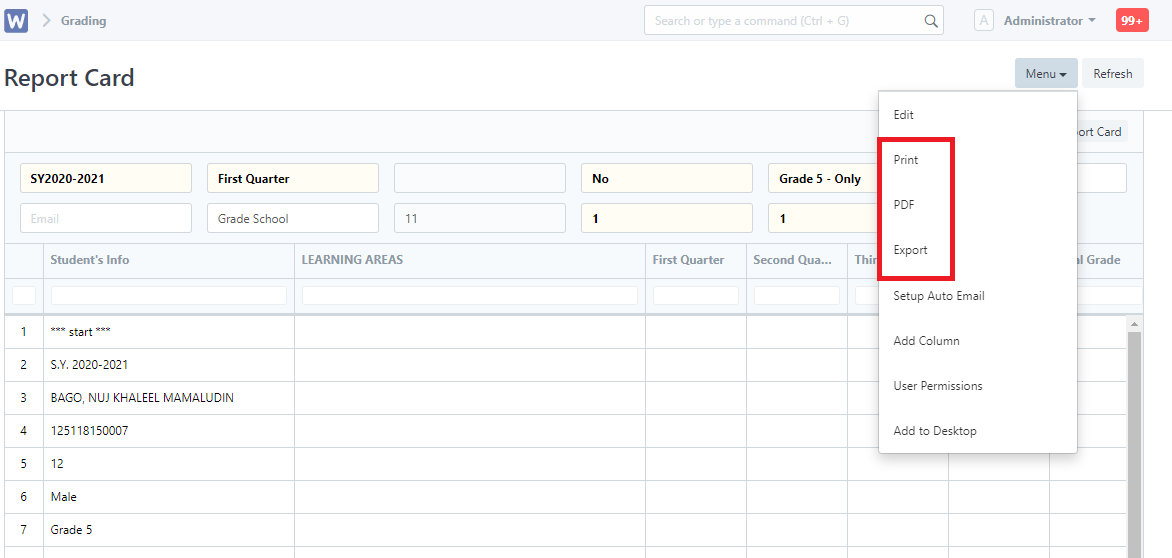Click the First Quarter column filter box

tap(696, 295)
